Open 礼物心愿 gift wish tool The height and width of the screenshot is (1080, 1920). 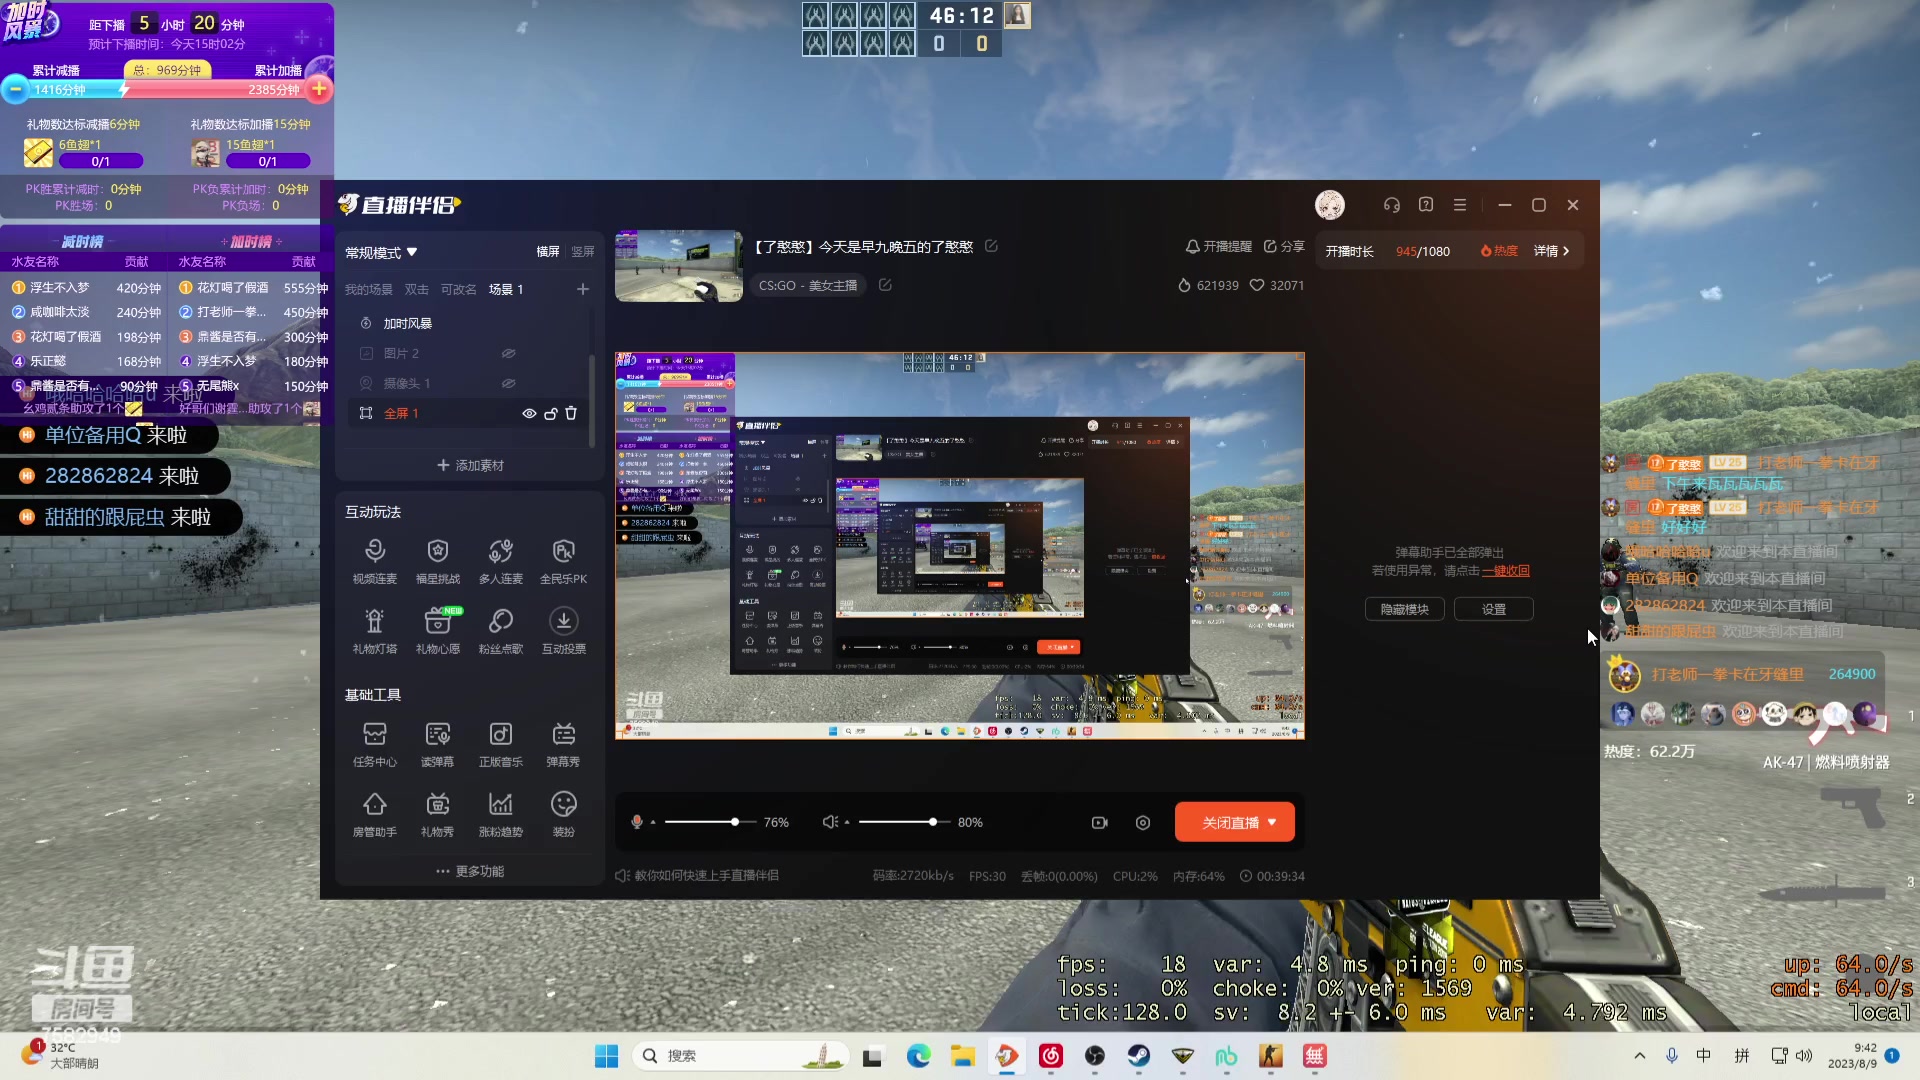437,631
